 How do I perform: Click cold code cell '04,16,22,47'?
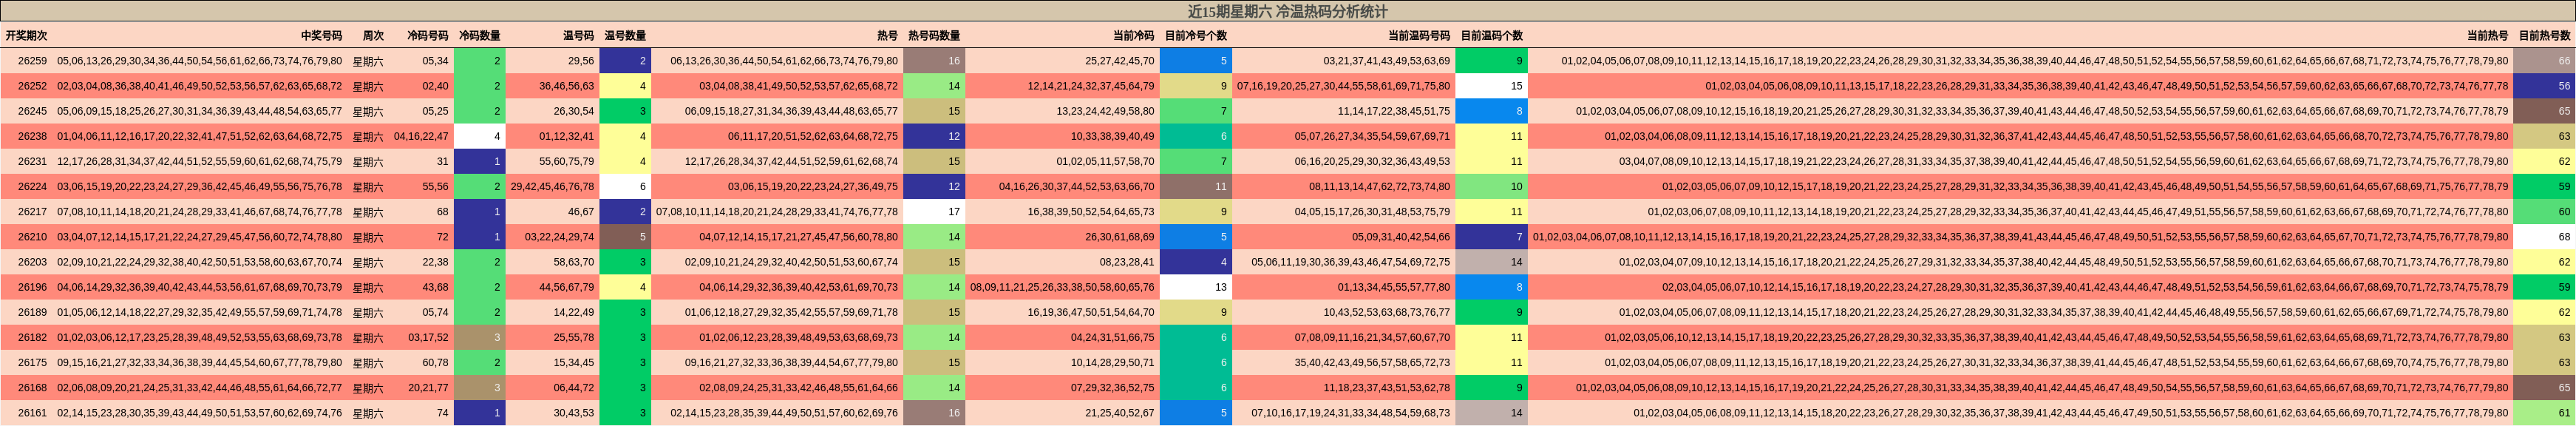point(421,136)
